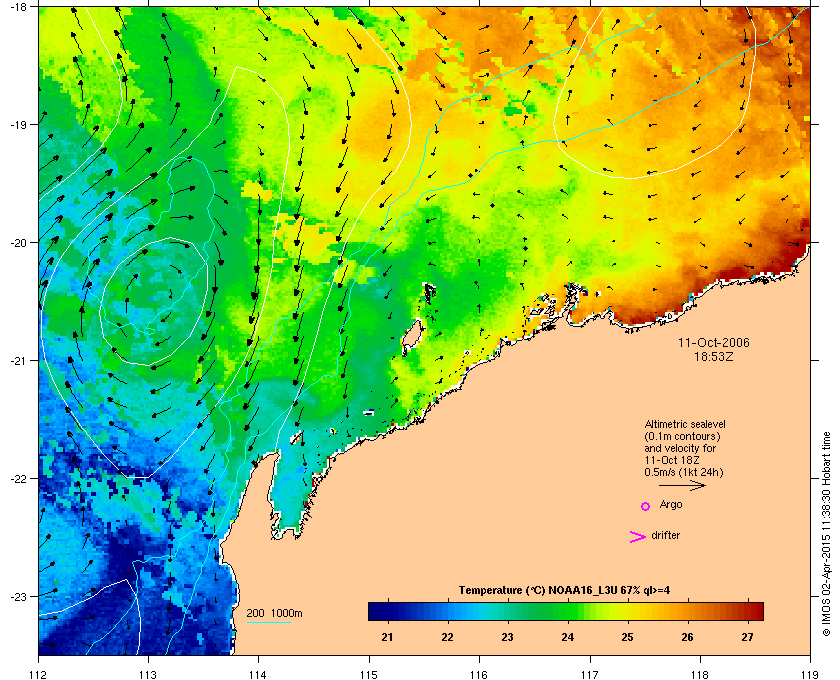Click the time label 18:53Z
Screen dimensions: 840x680
(x=714, y=356)
